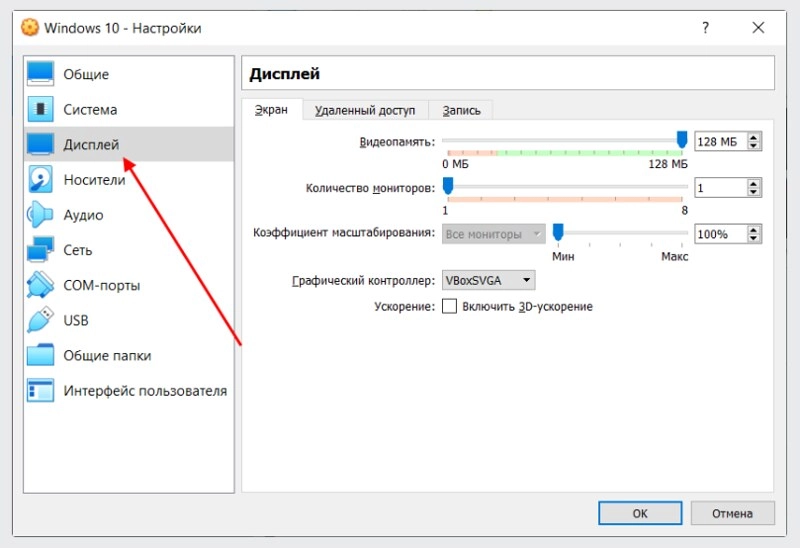The width and height of the screenshot is (800, 548).
Task: Click the Отмена button
Action: (x=732, y=513)
